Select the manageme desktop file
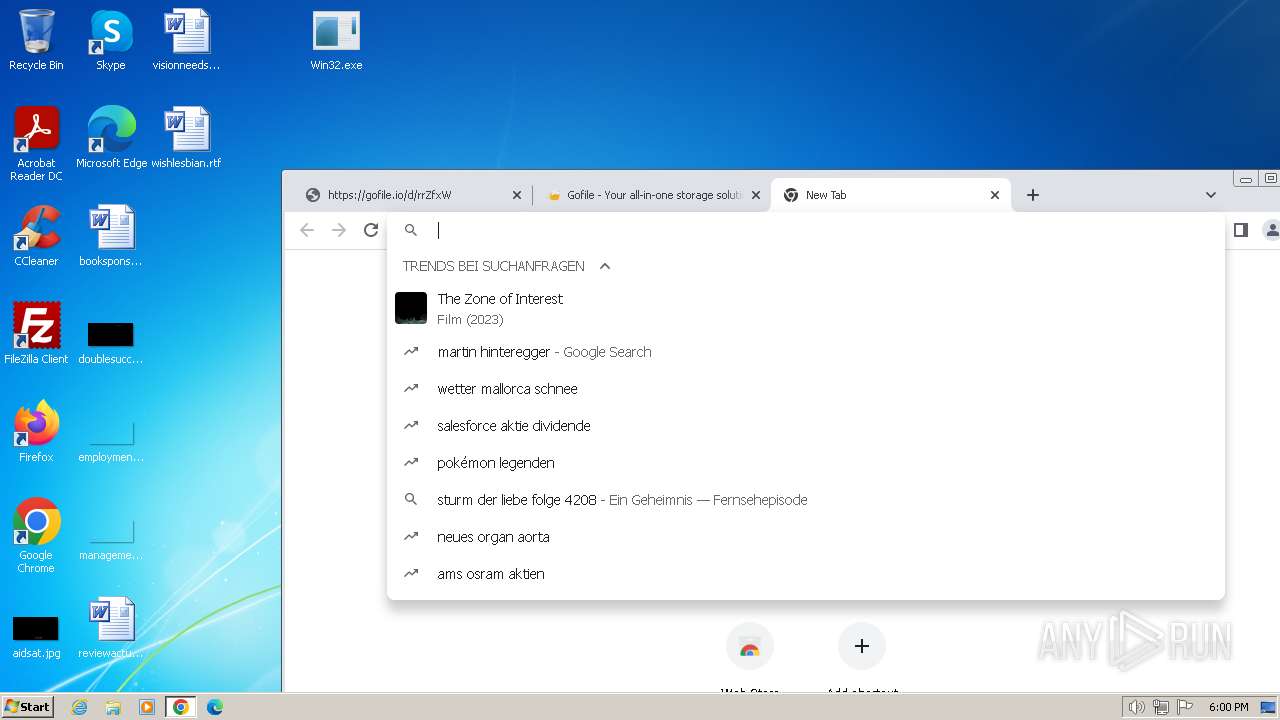Screen dimensions: 1280x720 (110, 538)
